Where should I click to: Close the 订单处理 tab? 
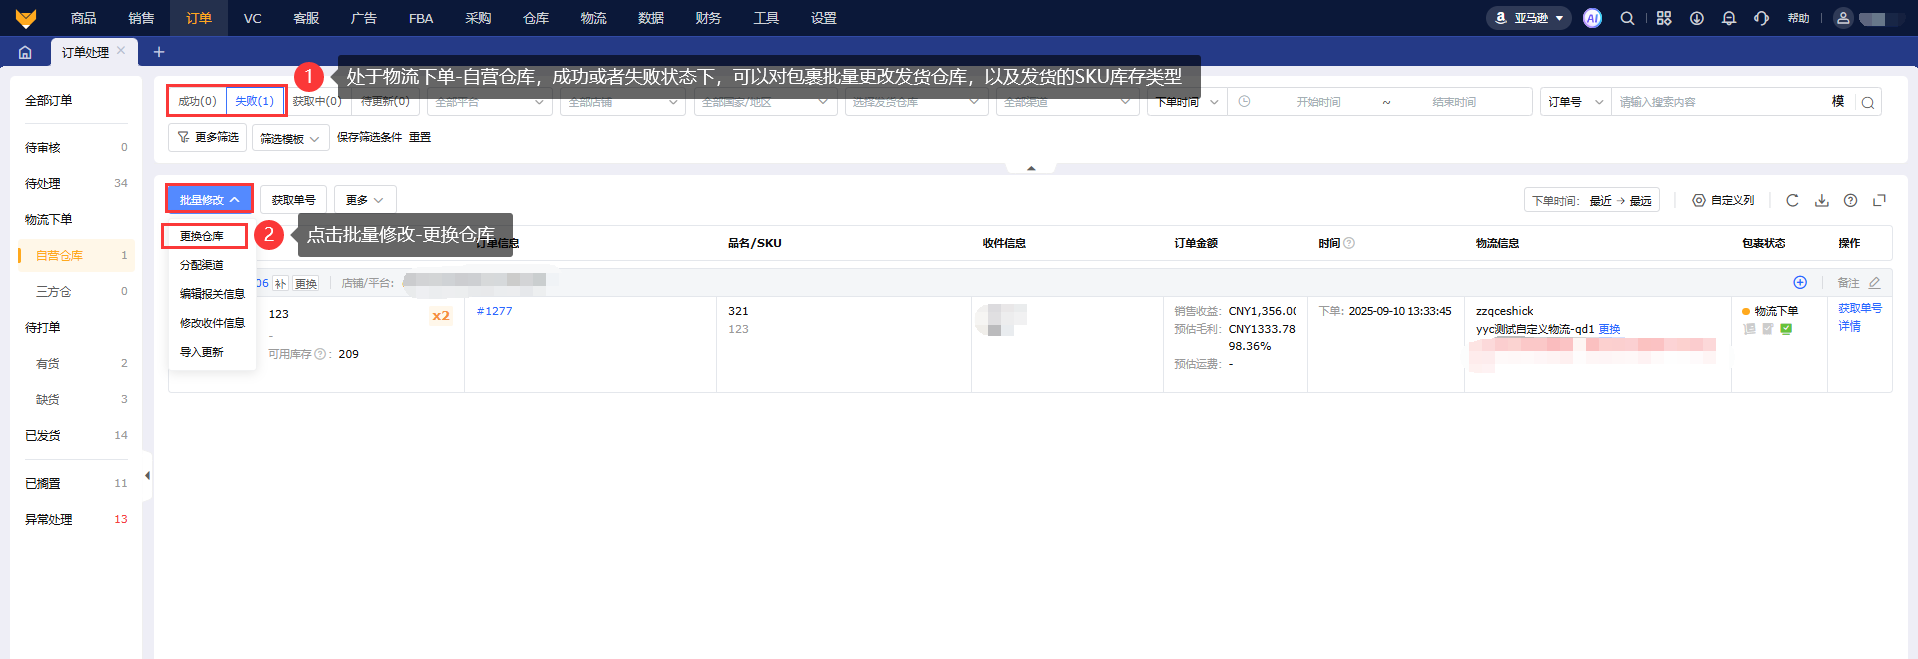(121, 50)
